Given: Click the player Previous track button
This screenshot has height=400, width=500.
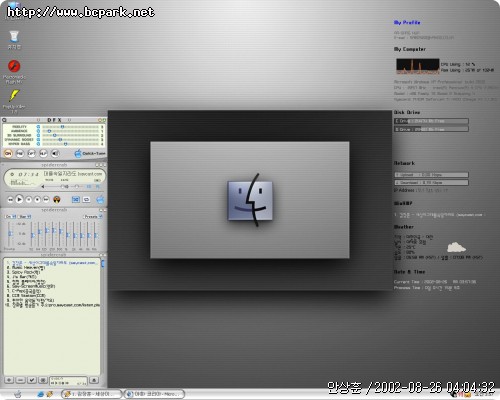Looking at the screenshot, I should pyautogui.click(x=11, y=200).
